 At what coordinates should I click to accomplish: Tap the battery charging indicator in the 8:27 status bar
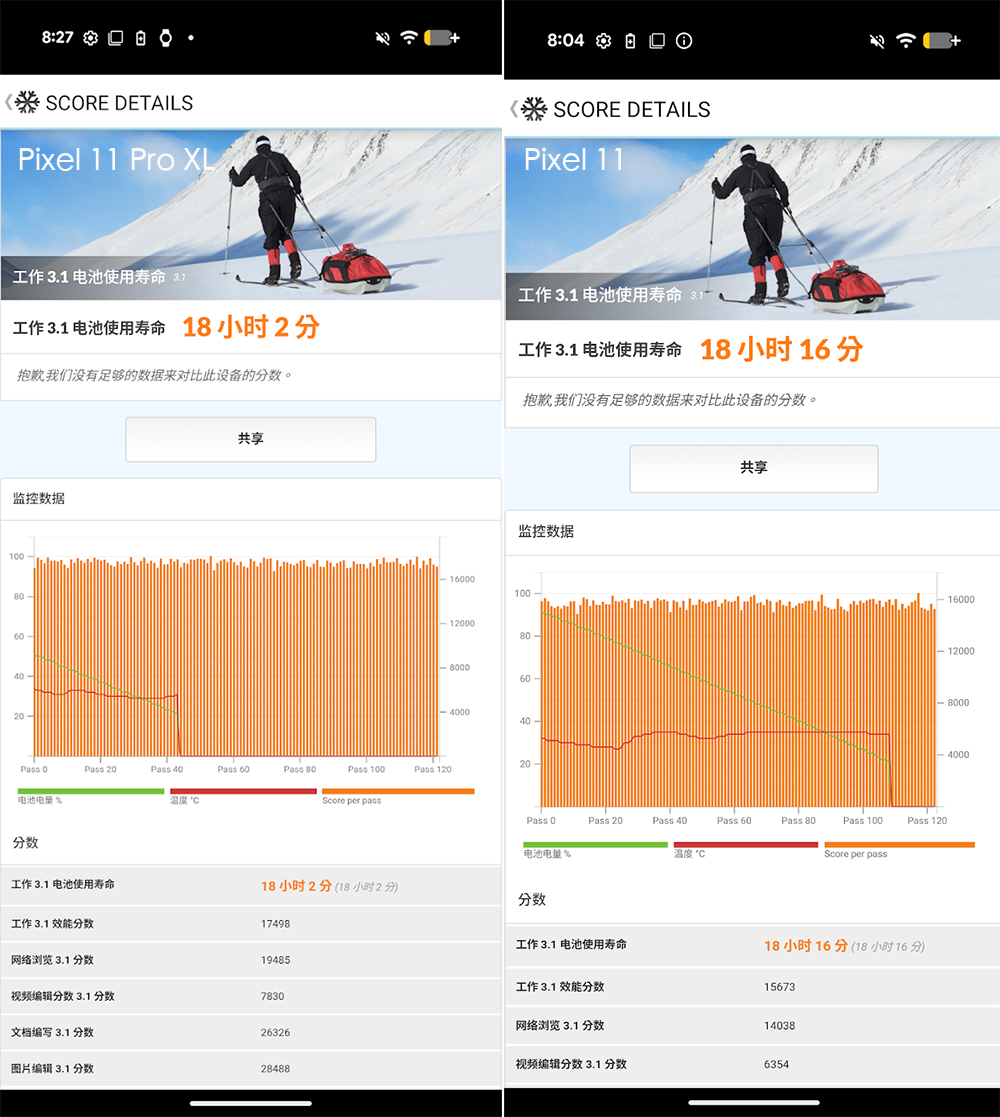point(442,38)
